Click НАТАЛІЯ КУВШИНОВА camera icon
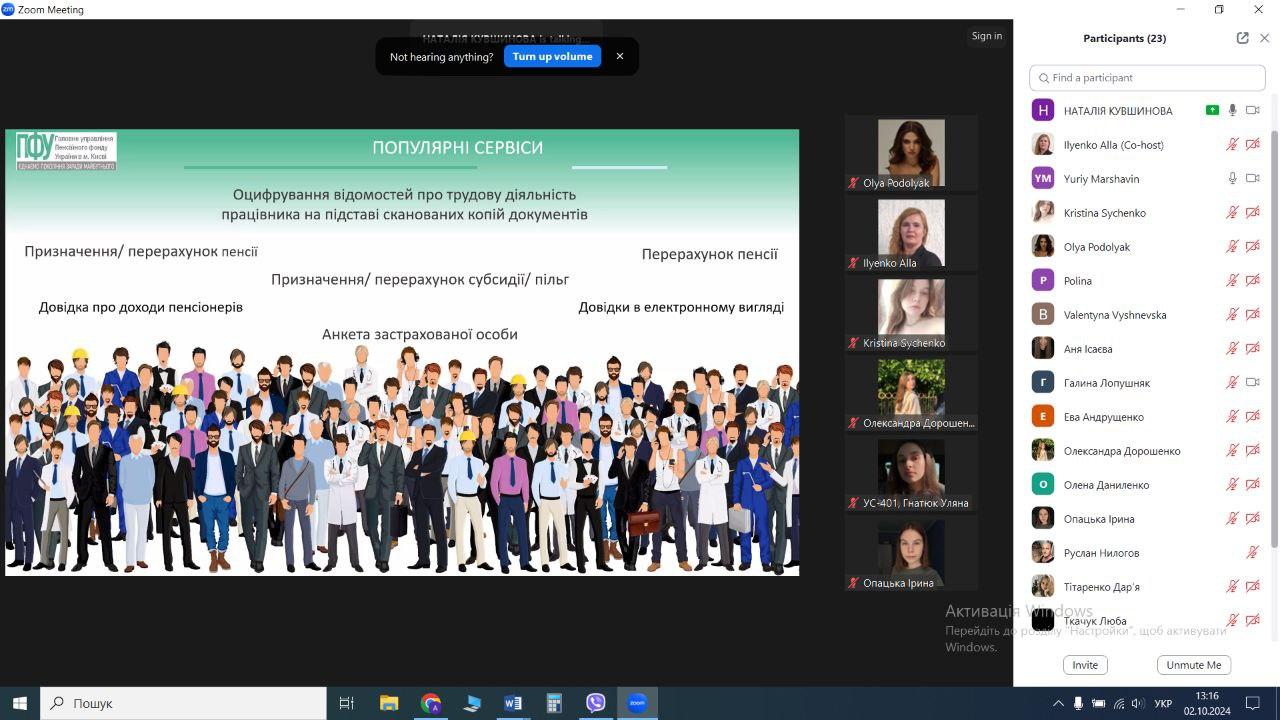This screenshot has width=1280, height=720. tap(1252, 111)
